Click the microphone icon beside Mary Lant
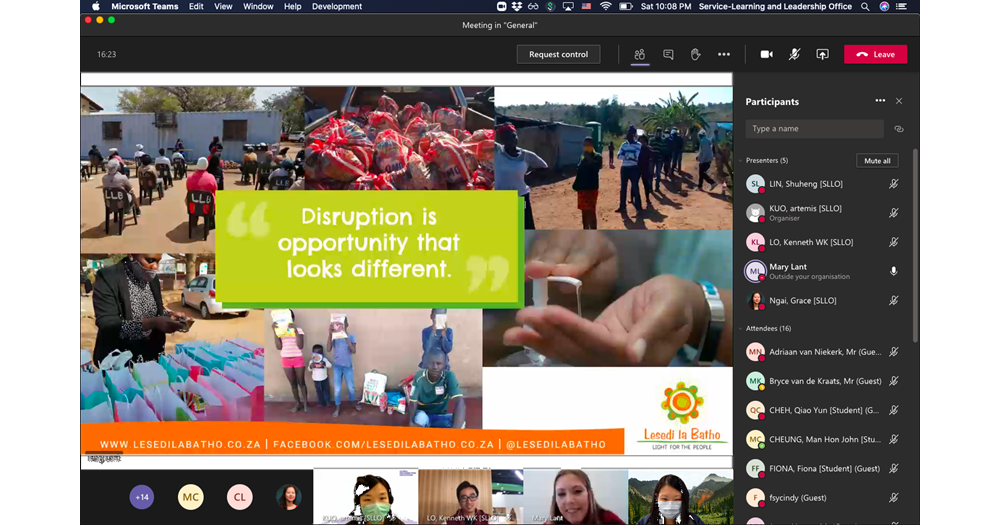1000x525 pixels. pyautogui.click(x=894, y=271)
